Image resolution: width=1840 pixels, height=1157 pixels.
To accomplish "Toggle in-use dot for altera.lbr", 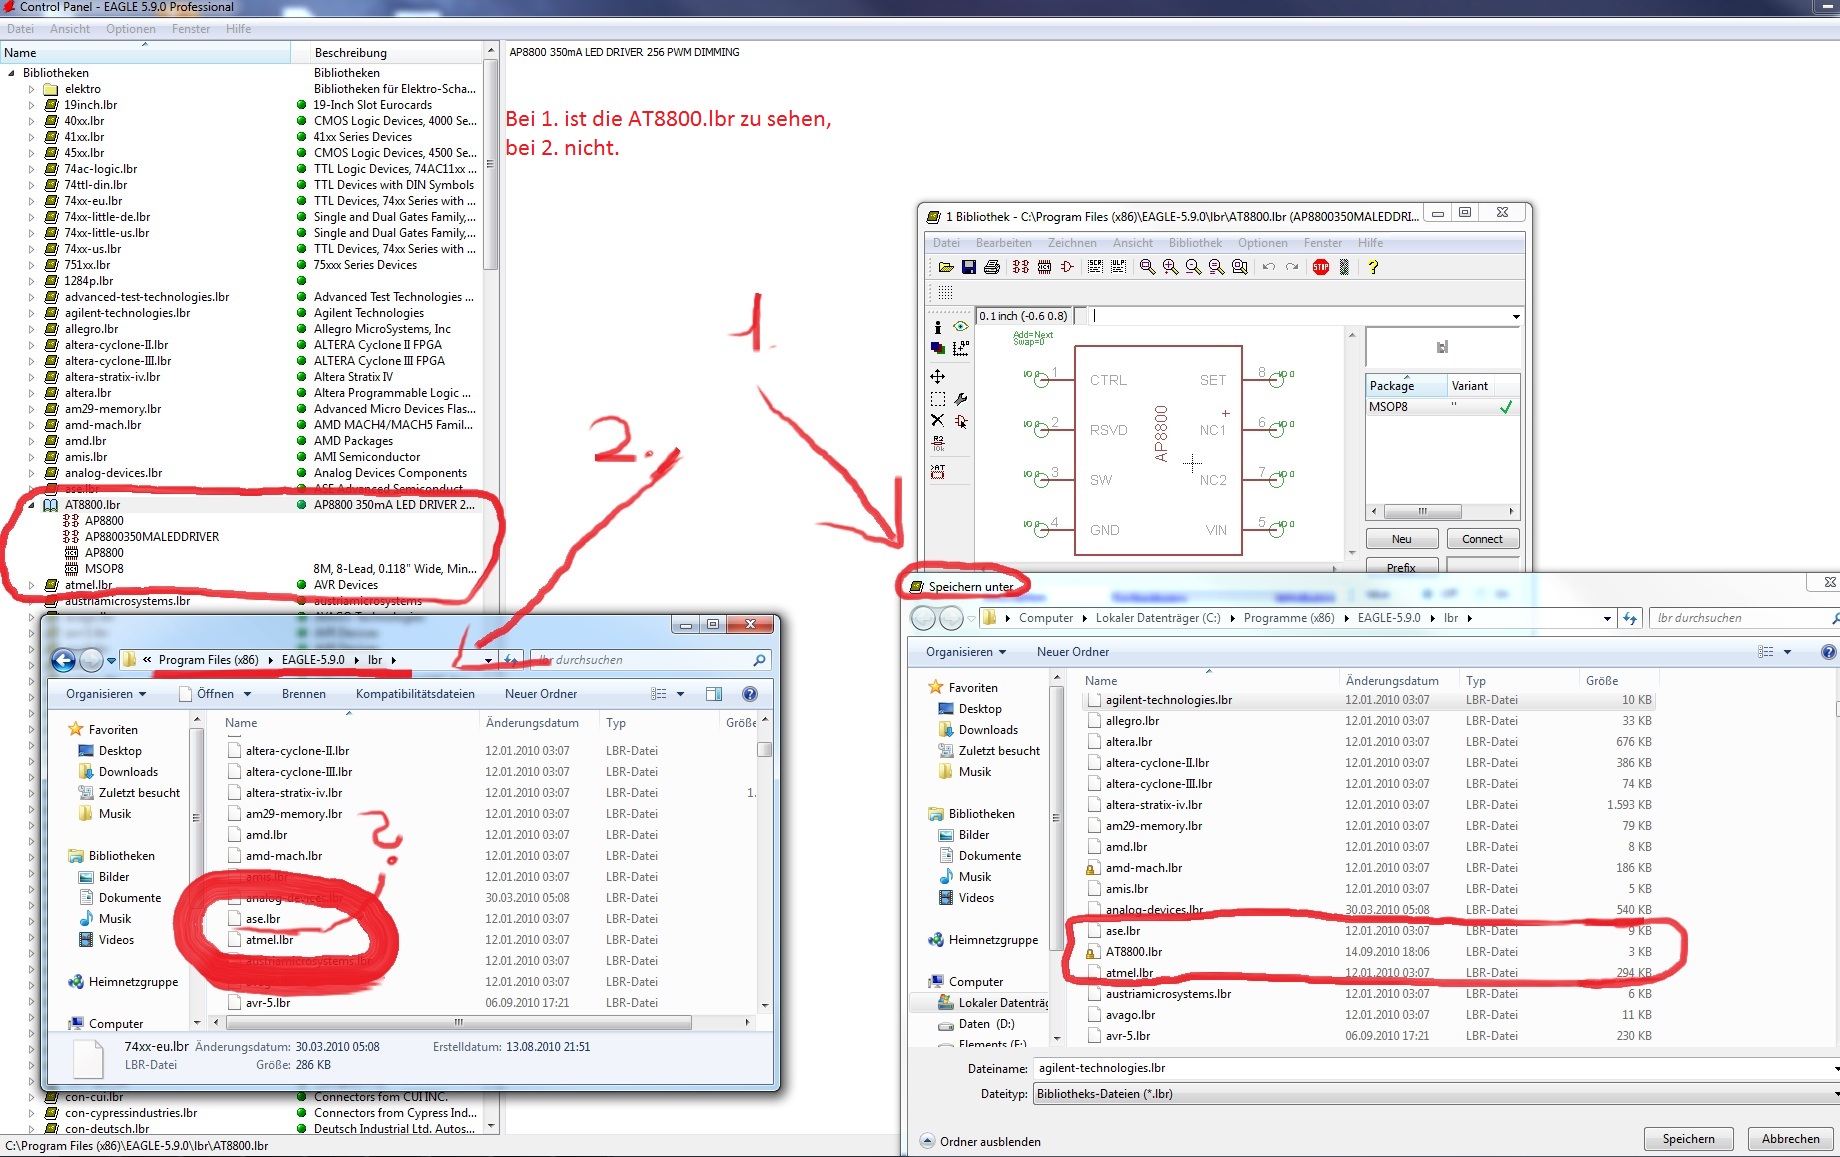I will [x=301, y=393].
